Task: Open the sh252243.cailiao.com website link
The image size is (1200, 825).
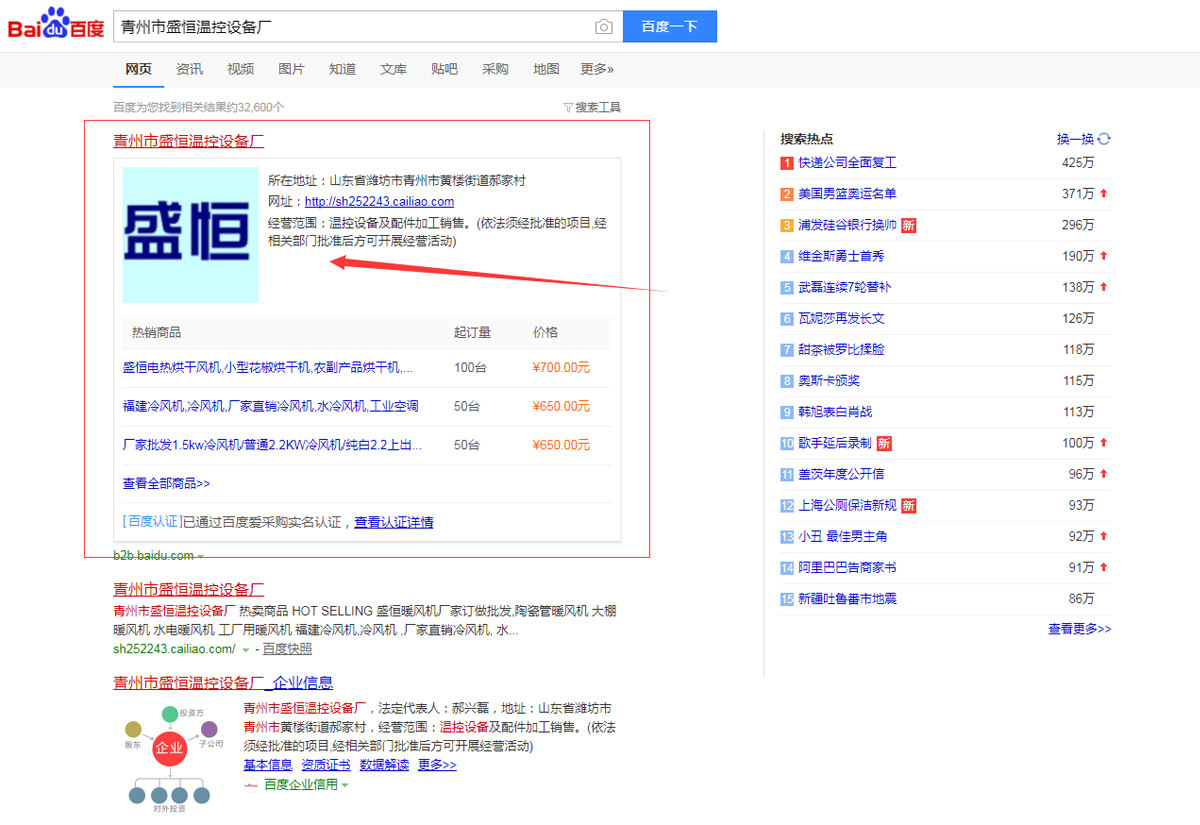Action: pos(379,201)
